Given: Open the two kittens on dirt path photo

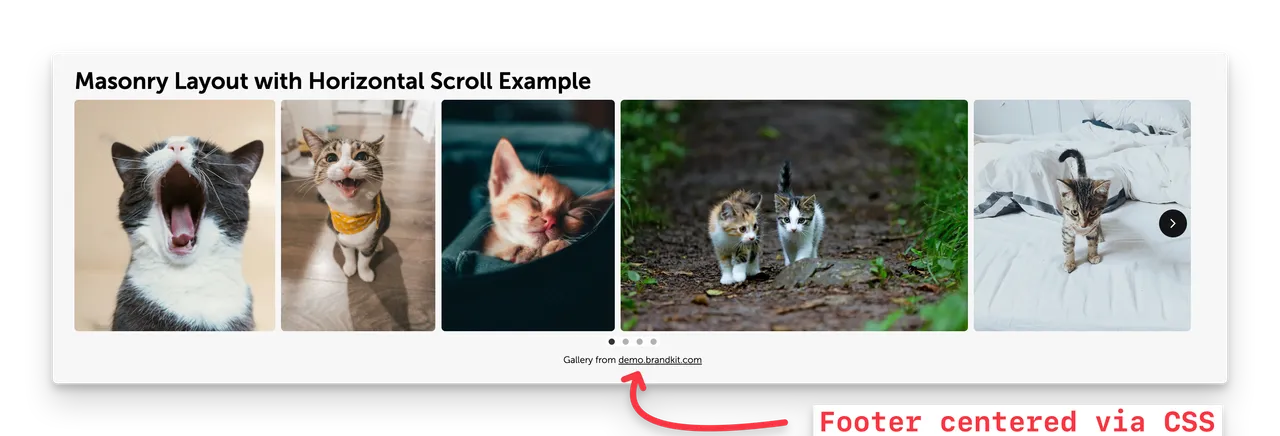Looking at the screenshot, I should click(x=794, y=215).
